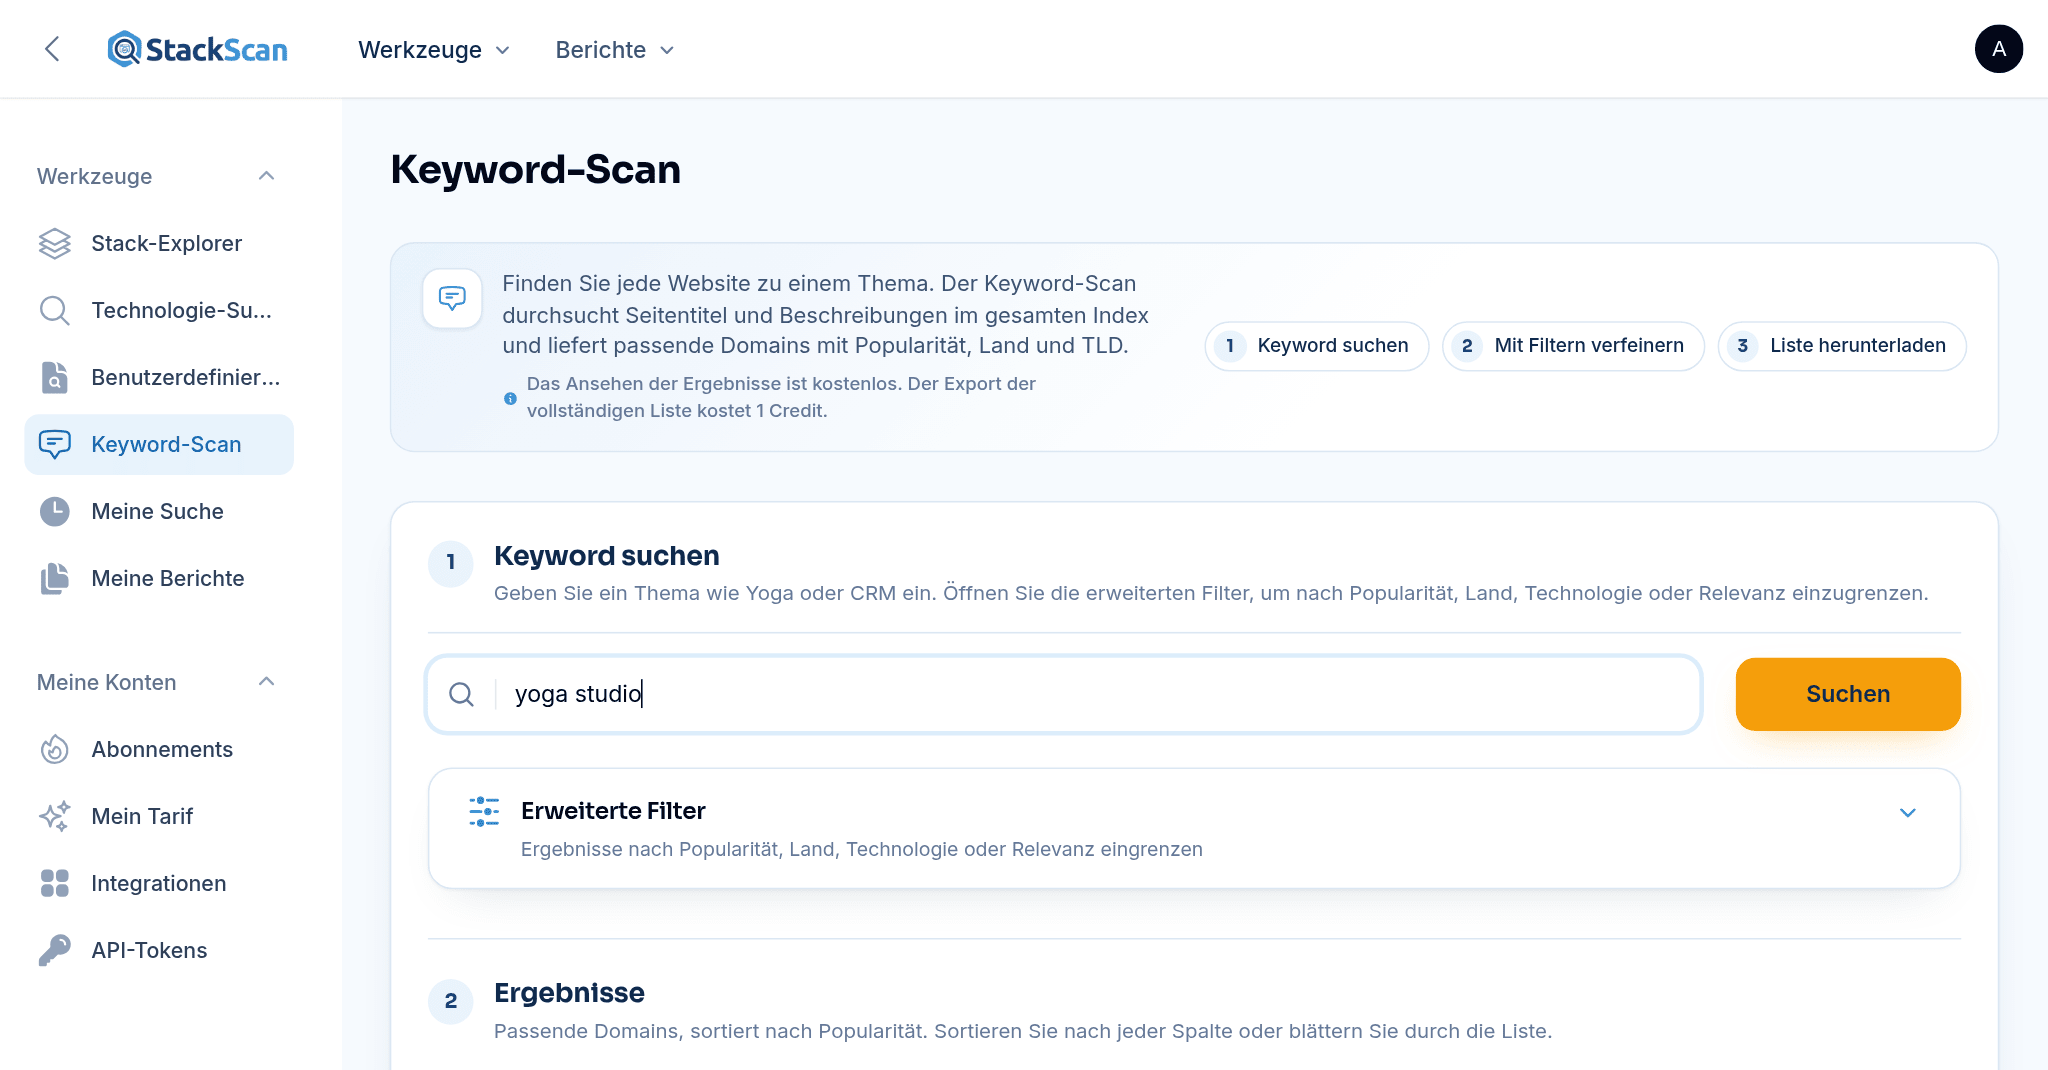Click the chat bubble icon in info banner
2048x1070 pixels.
(x=452, y=298)
